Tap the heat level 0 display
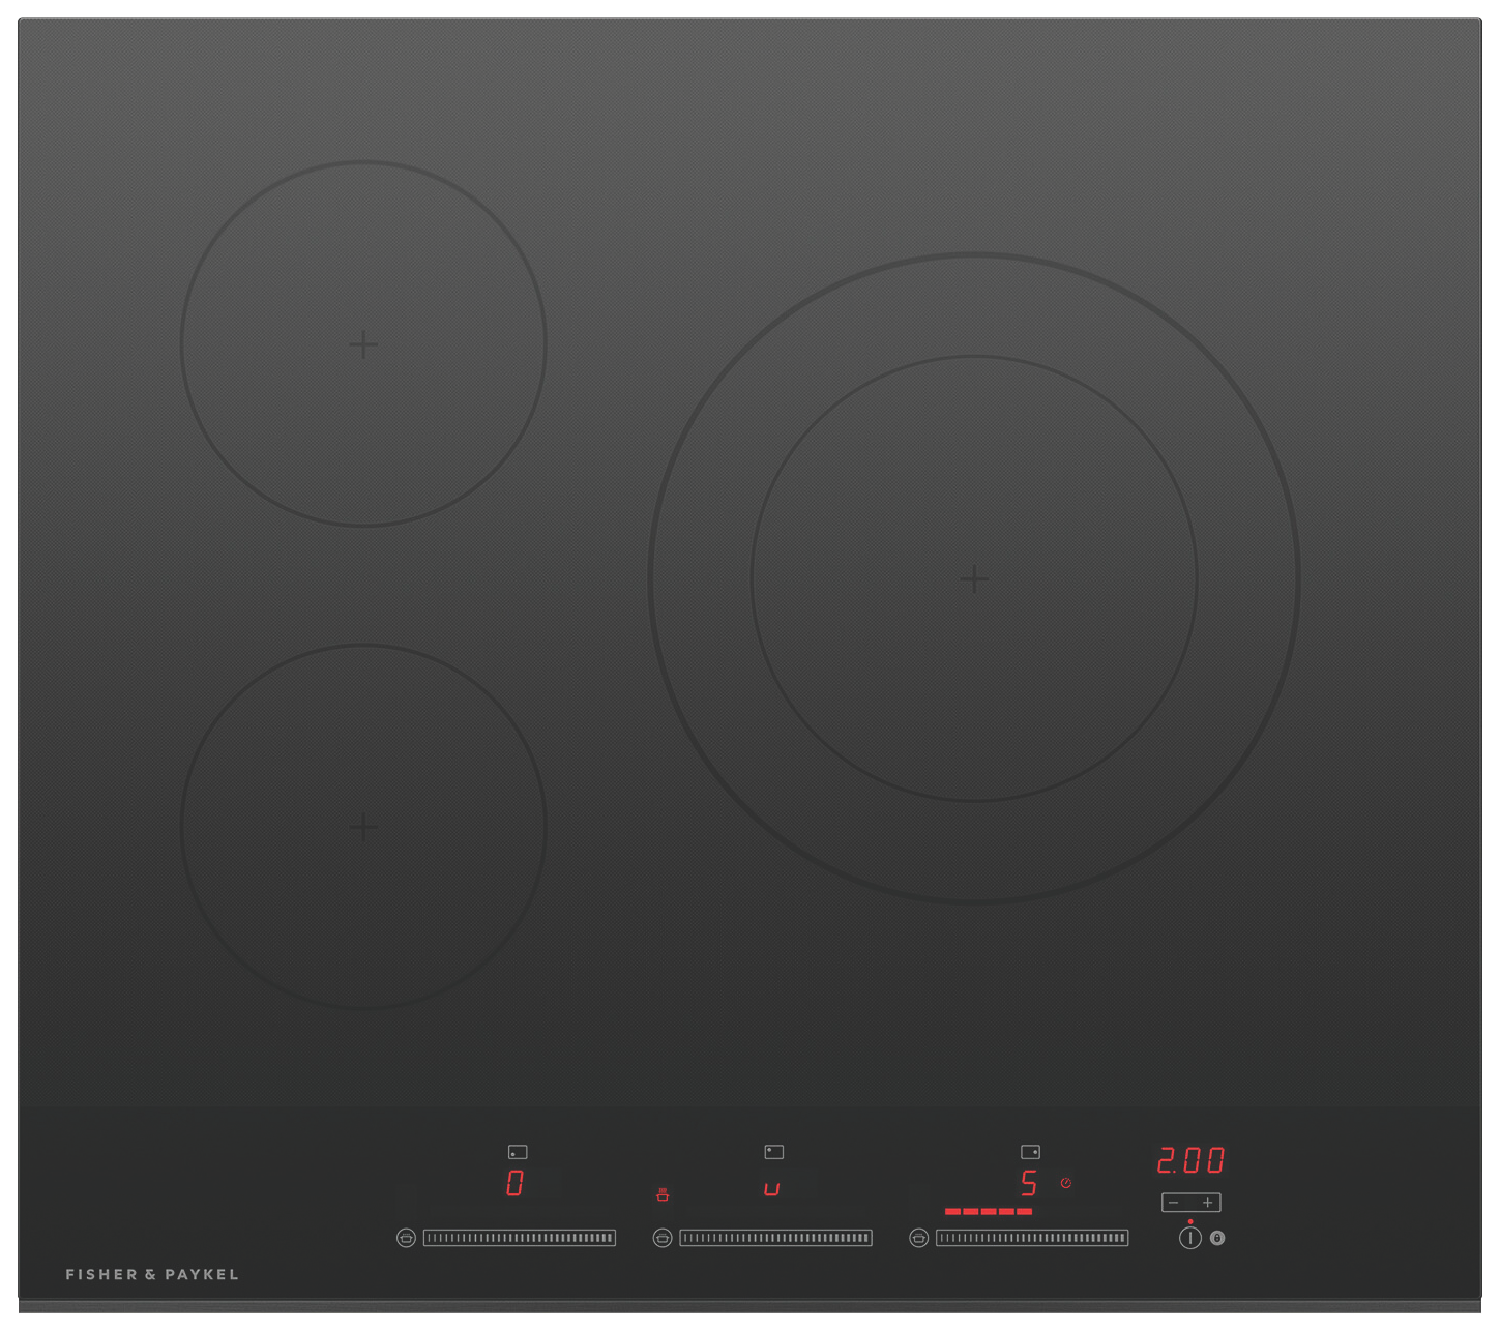Screen dimensions: 1499x1331 [515, 1184]
